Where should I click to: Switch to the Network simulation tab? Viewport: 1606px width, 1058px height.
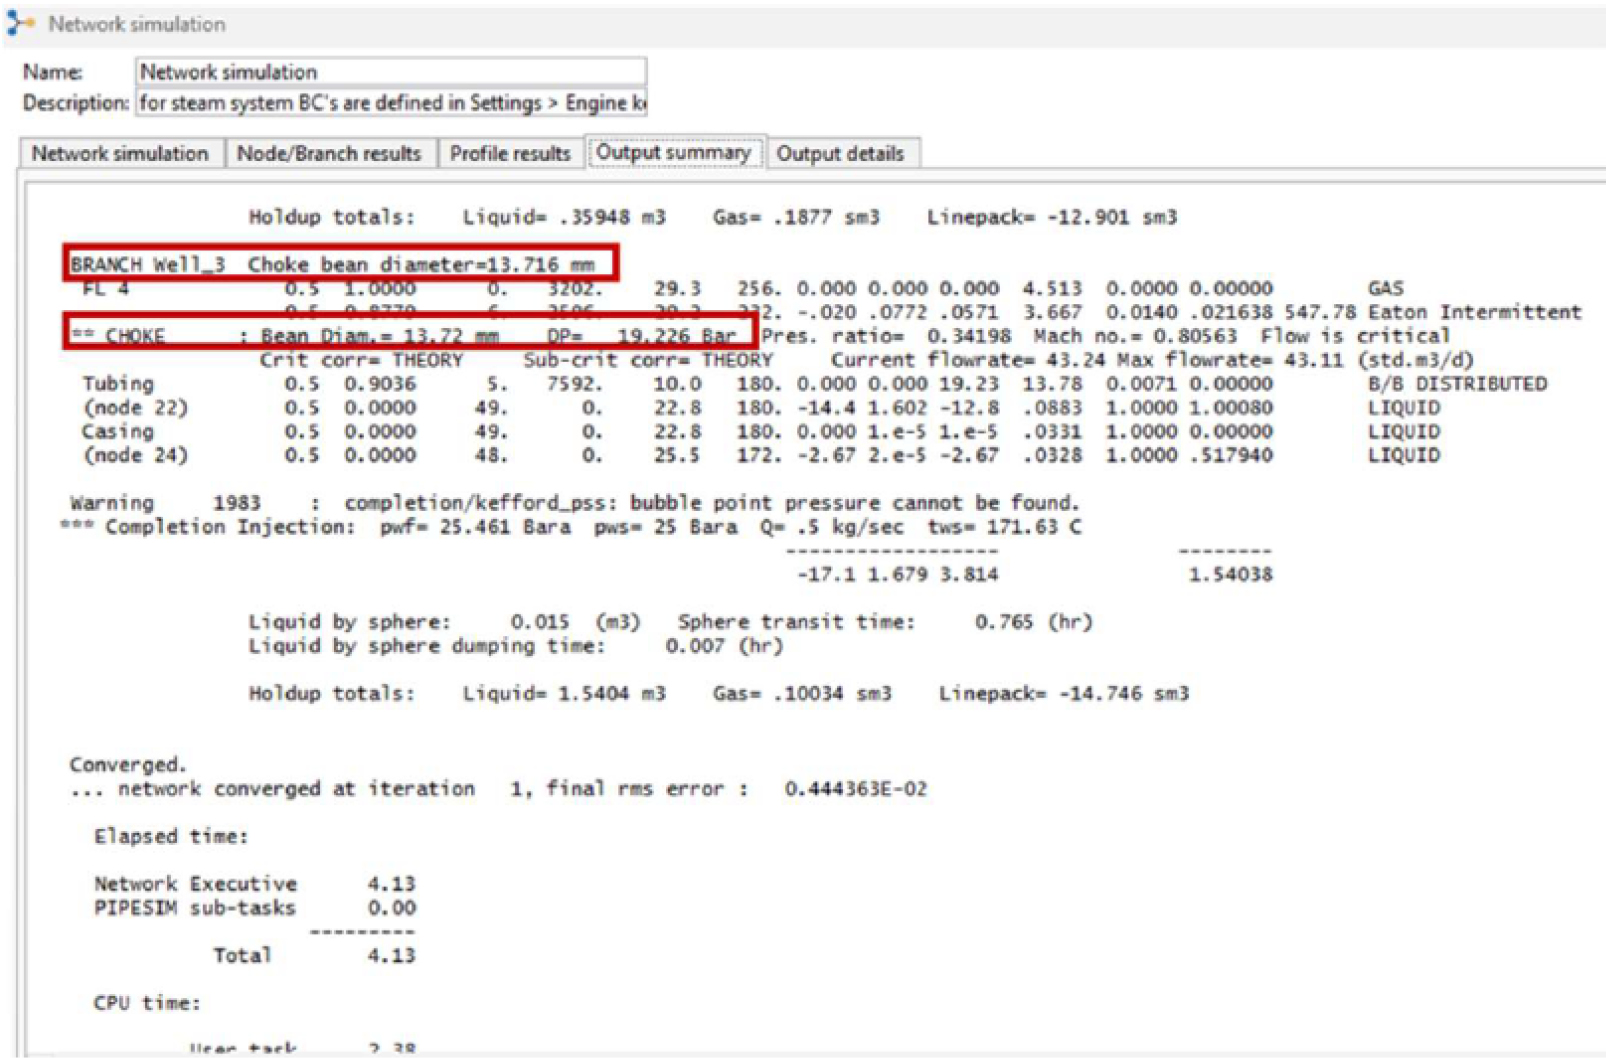(120, 154)
